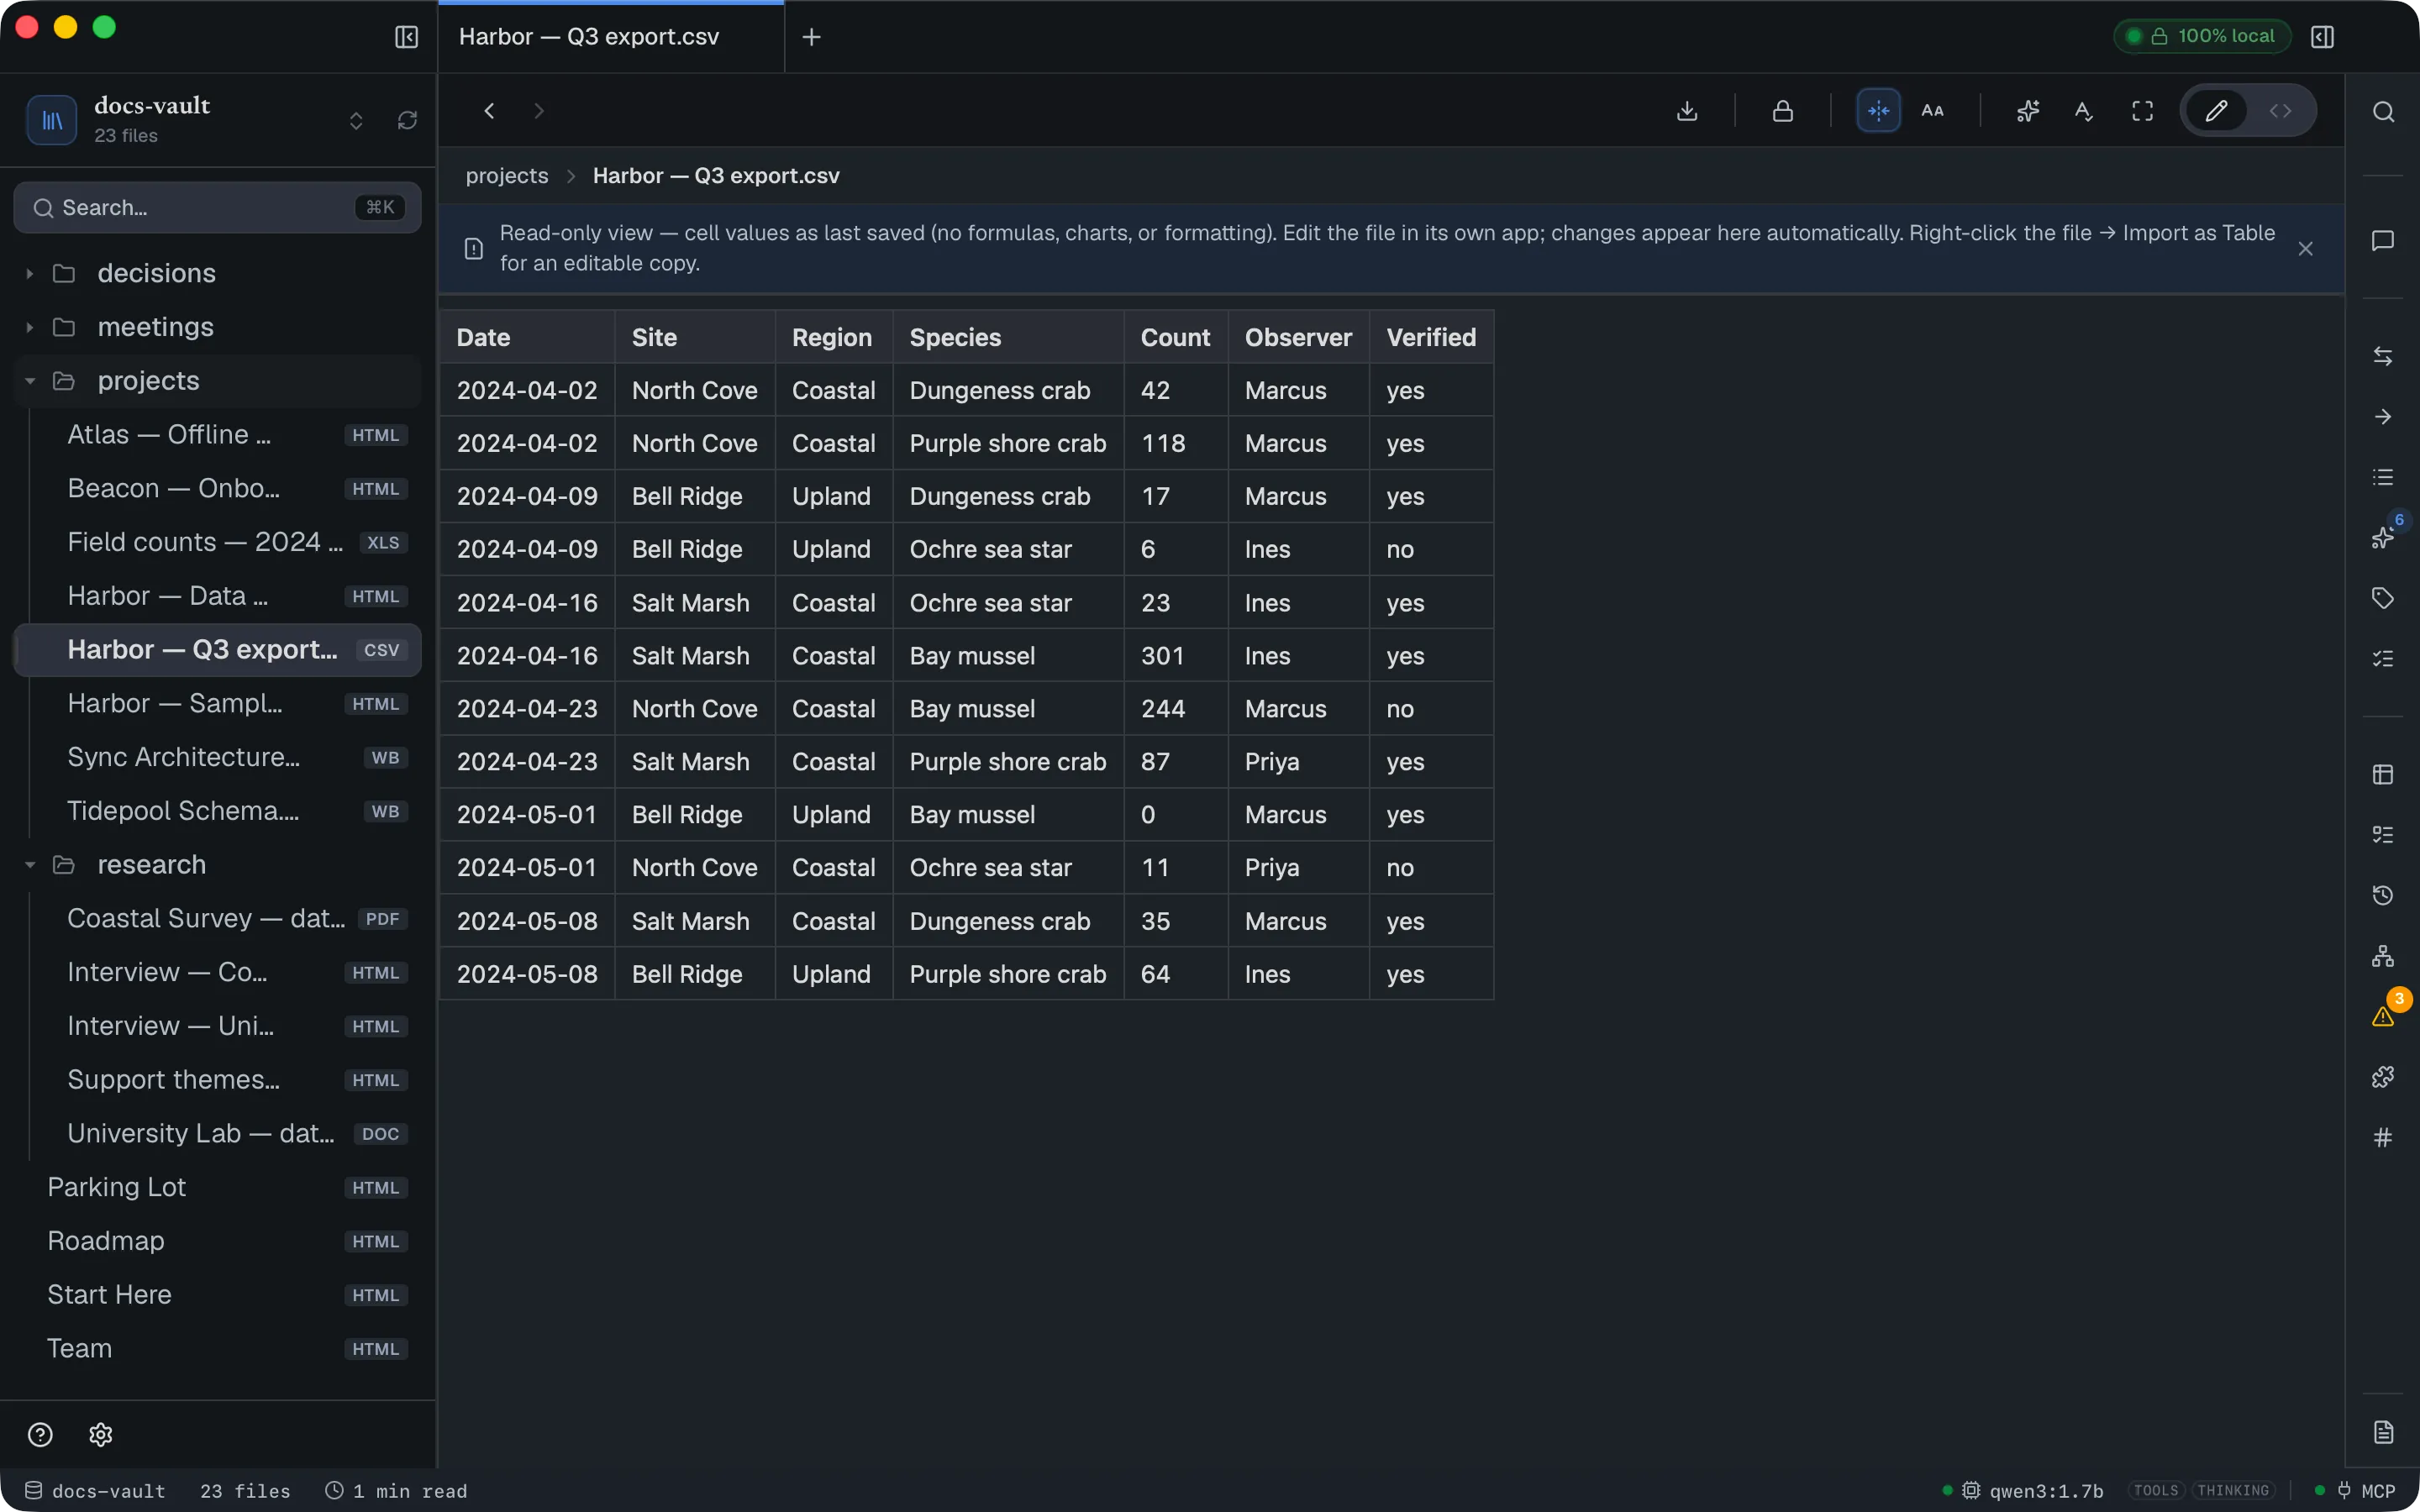Toggle the right sidebar panel icon

click(2322, 37)
